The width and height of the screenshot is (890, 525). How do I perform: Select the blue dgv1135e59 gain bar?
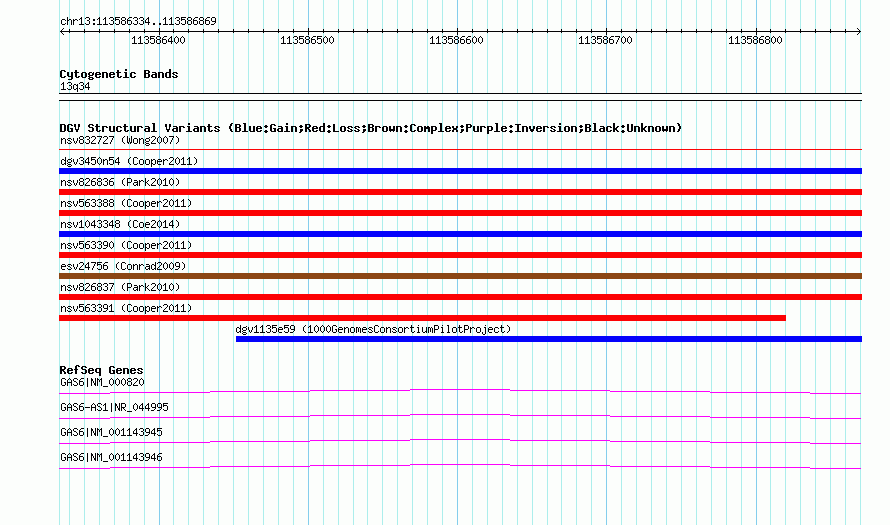pos(549,339)
